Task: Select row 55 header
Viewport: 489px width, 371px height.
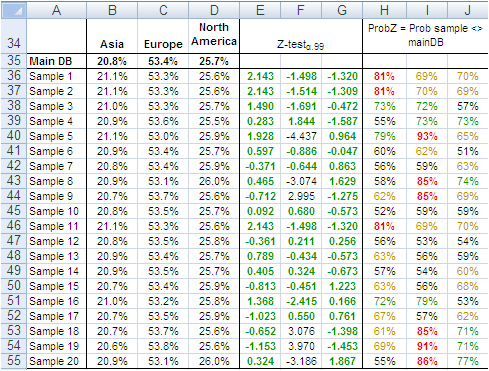Action: [x=14, y=361]
